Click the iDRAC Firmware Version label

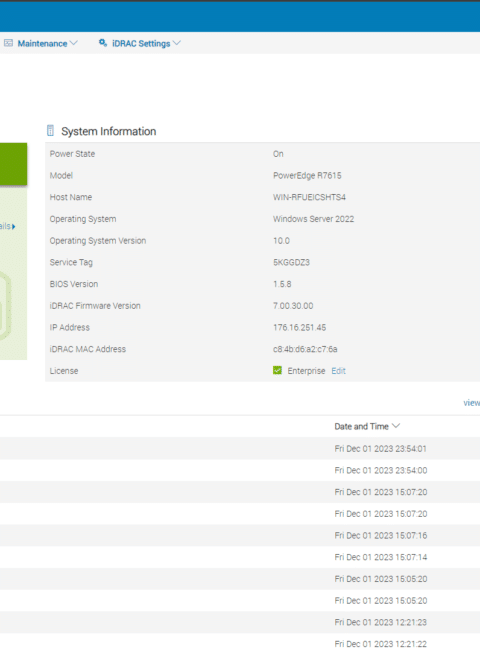tap(95, 306)
